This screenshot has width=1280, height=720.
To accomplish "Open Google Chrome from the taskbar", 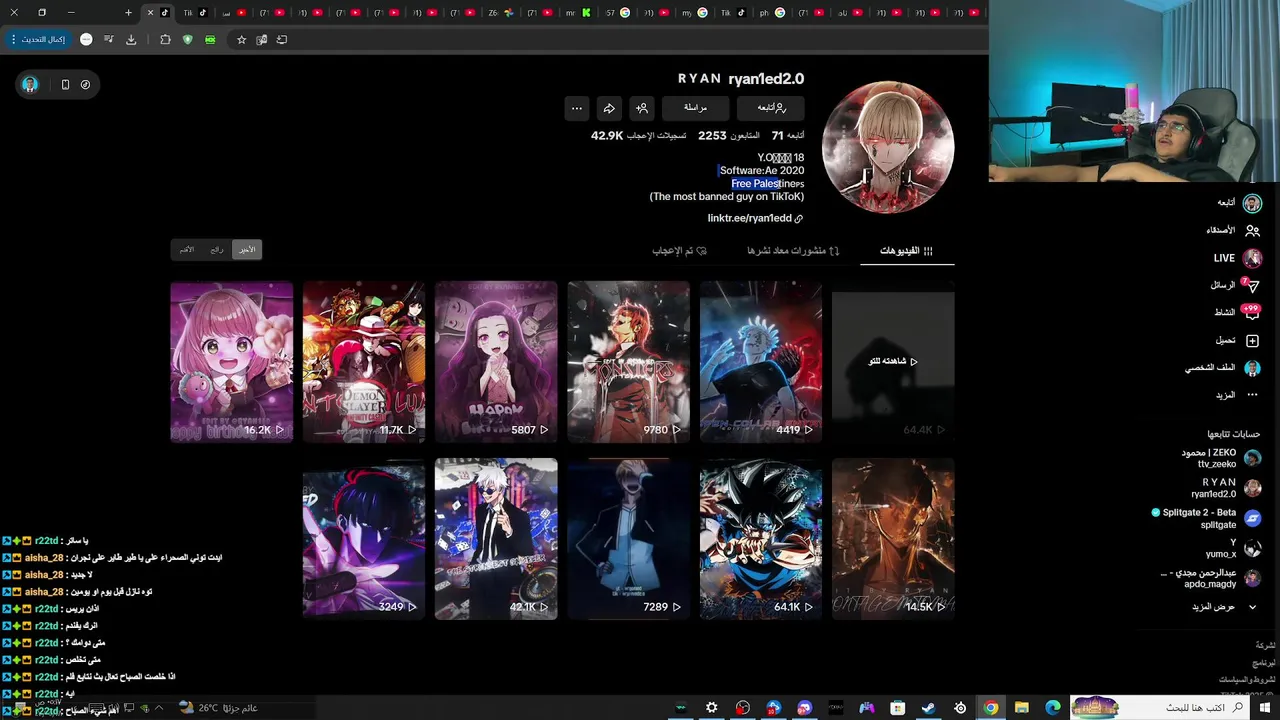I will [990, 707].
